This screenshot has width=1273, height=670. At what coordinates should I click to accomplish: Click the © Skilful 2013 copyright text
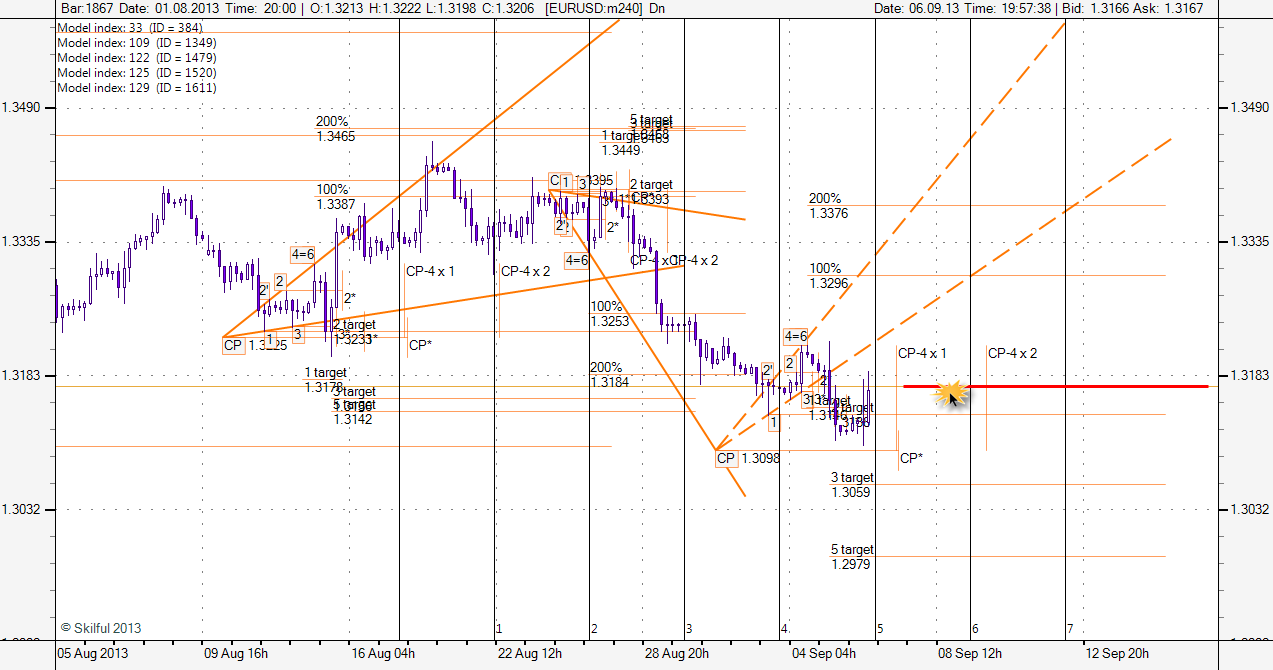tap(100, 629)
